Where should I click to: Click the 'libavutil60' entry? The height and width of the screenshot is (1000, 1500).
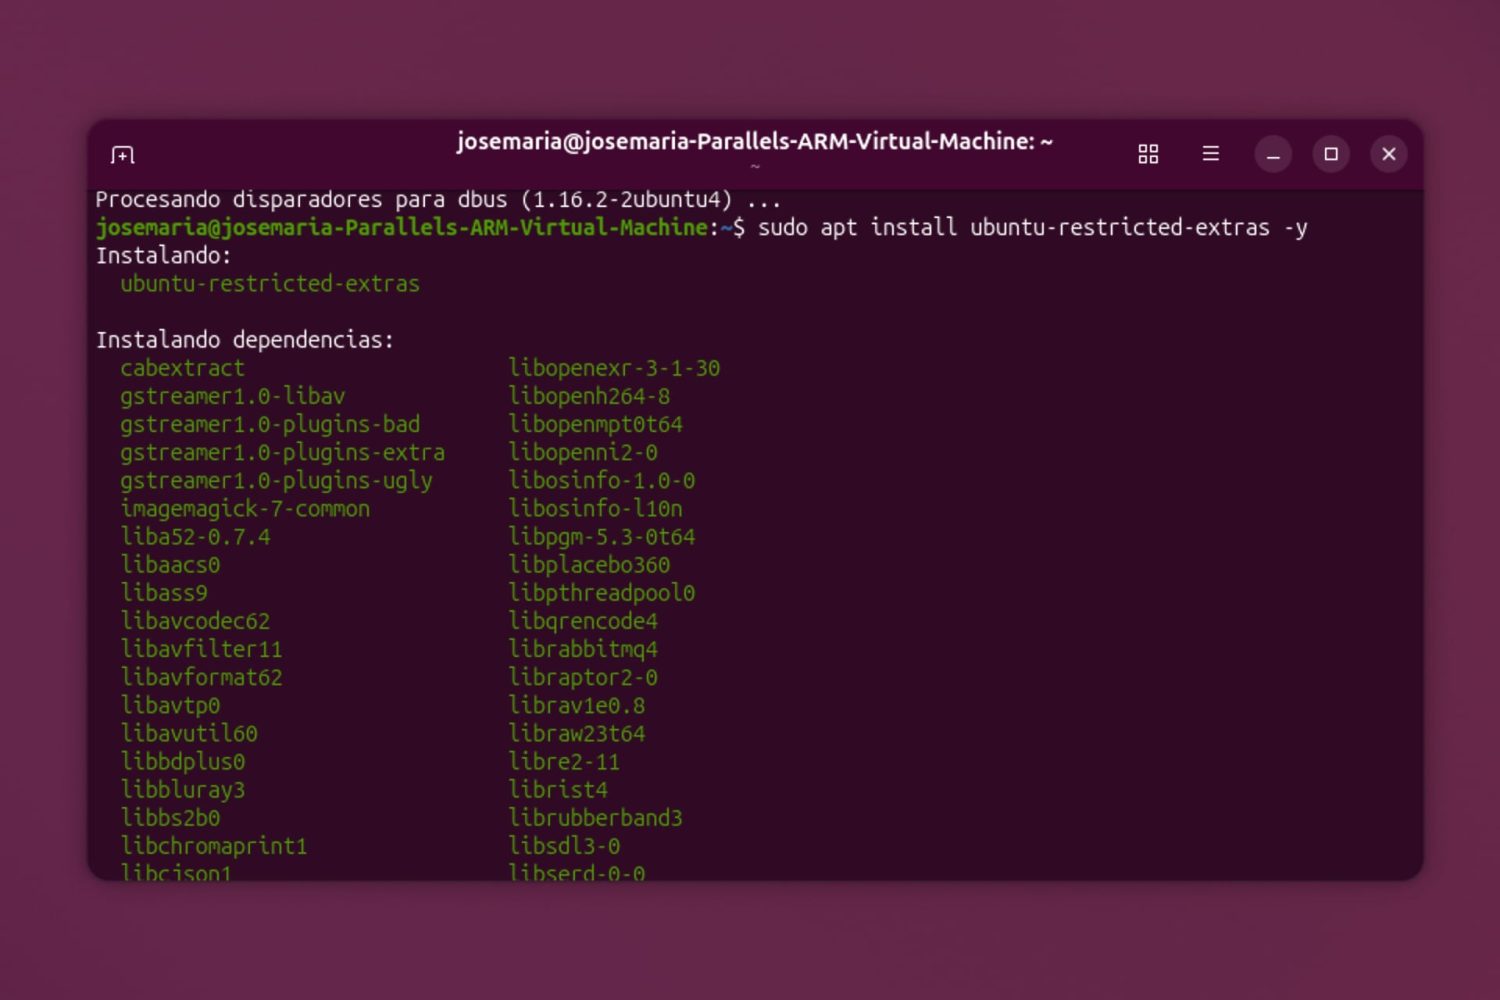[x=189, y=733]
